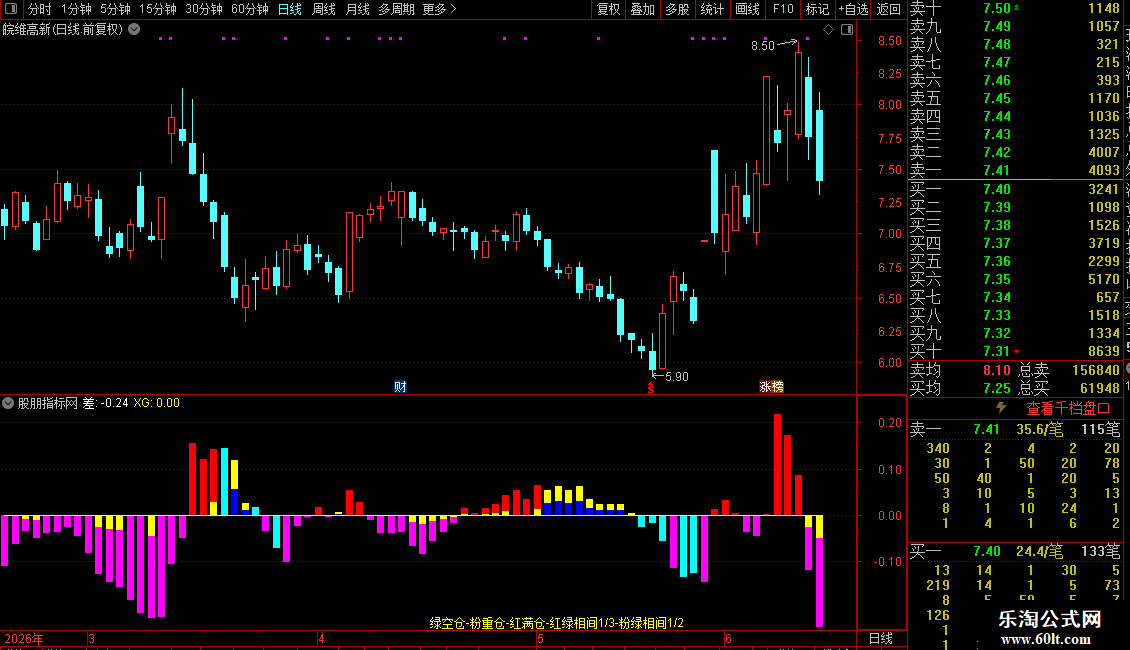Select 买一 bid price 7.40 row
Image resolution: width=1130 pixels, height=650 pixels.
tap(1015, 189)
